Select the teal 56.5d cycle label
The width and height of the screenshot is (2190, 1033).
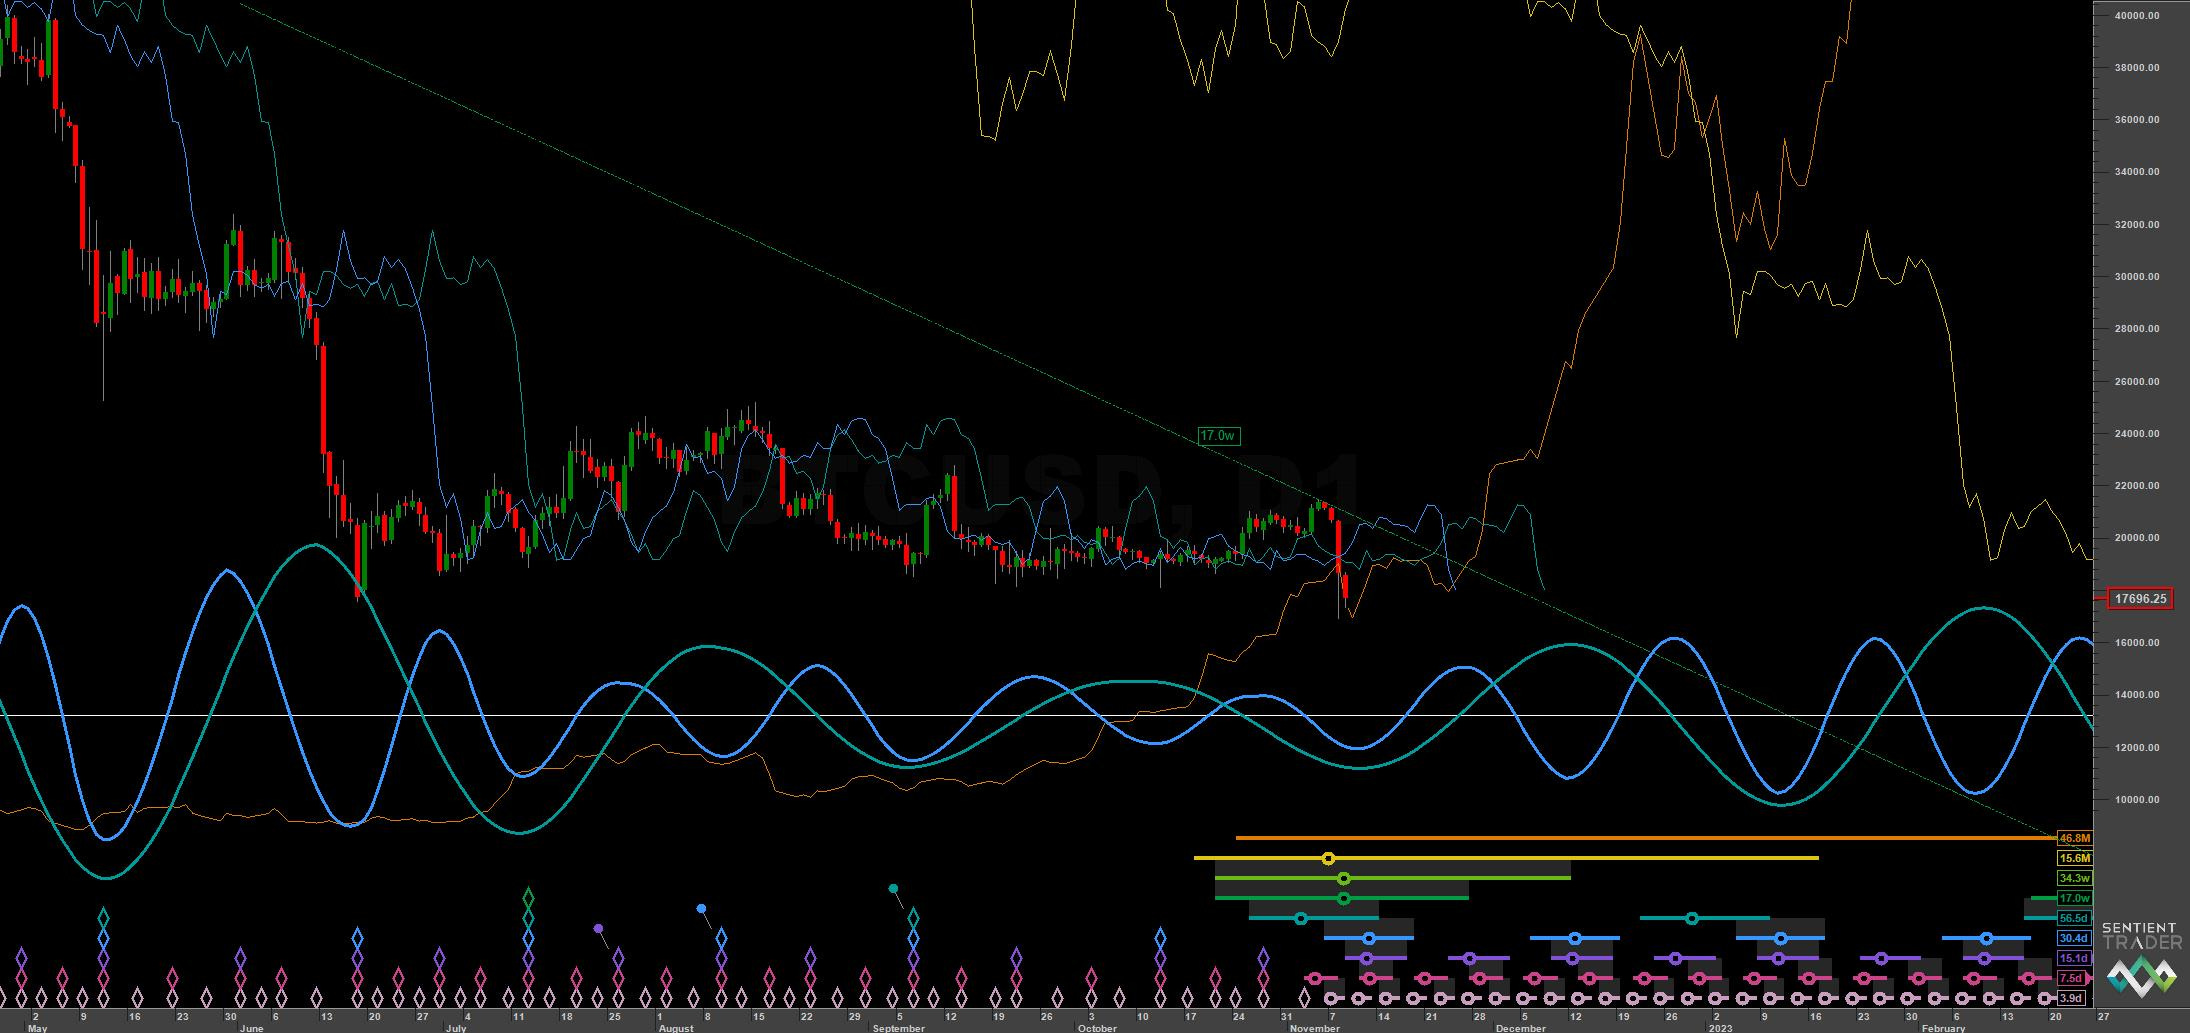coord(2074,918)
